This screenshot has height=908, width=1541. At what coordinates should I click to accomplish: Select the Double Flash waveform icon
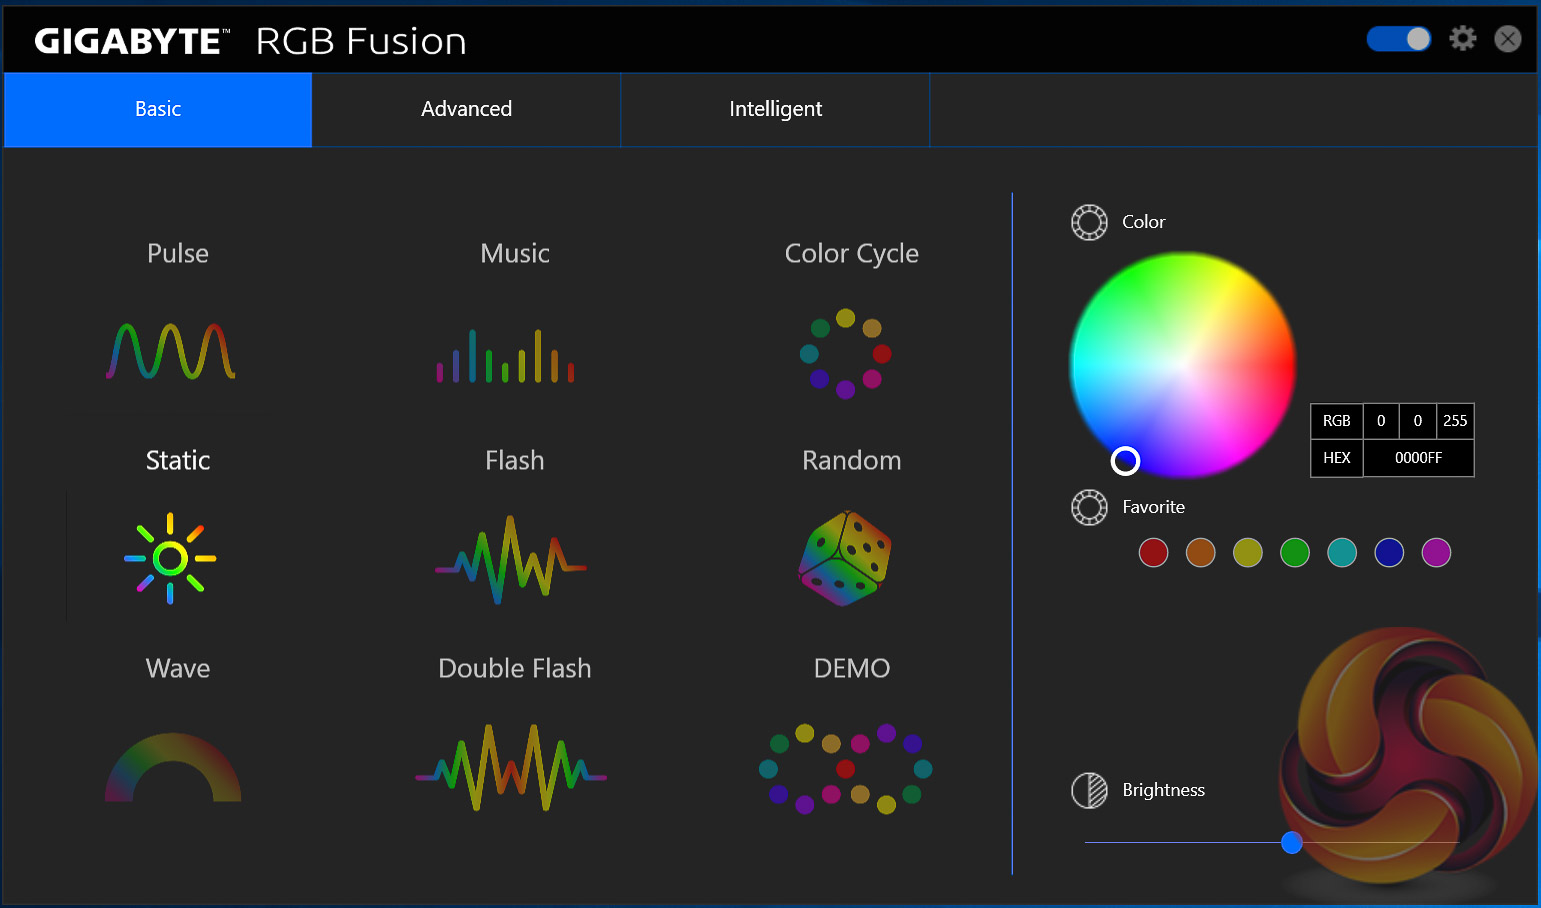tap(511, 767)
